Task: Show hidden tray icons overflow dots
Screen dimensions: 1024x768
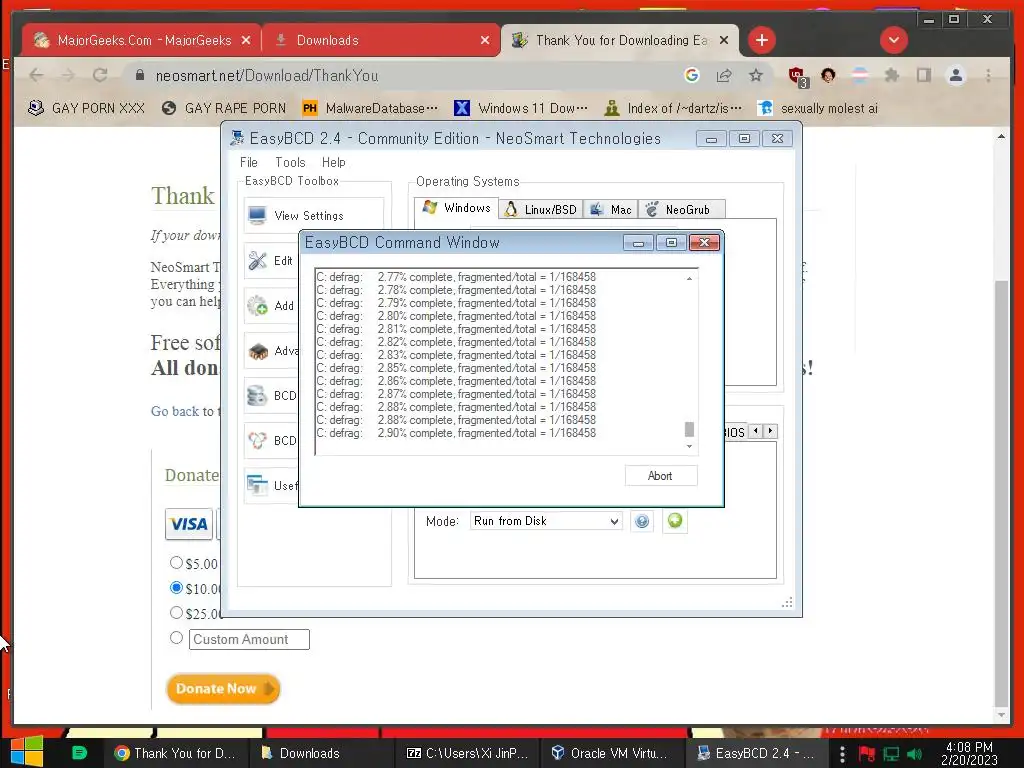Action: pos(842,754)
